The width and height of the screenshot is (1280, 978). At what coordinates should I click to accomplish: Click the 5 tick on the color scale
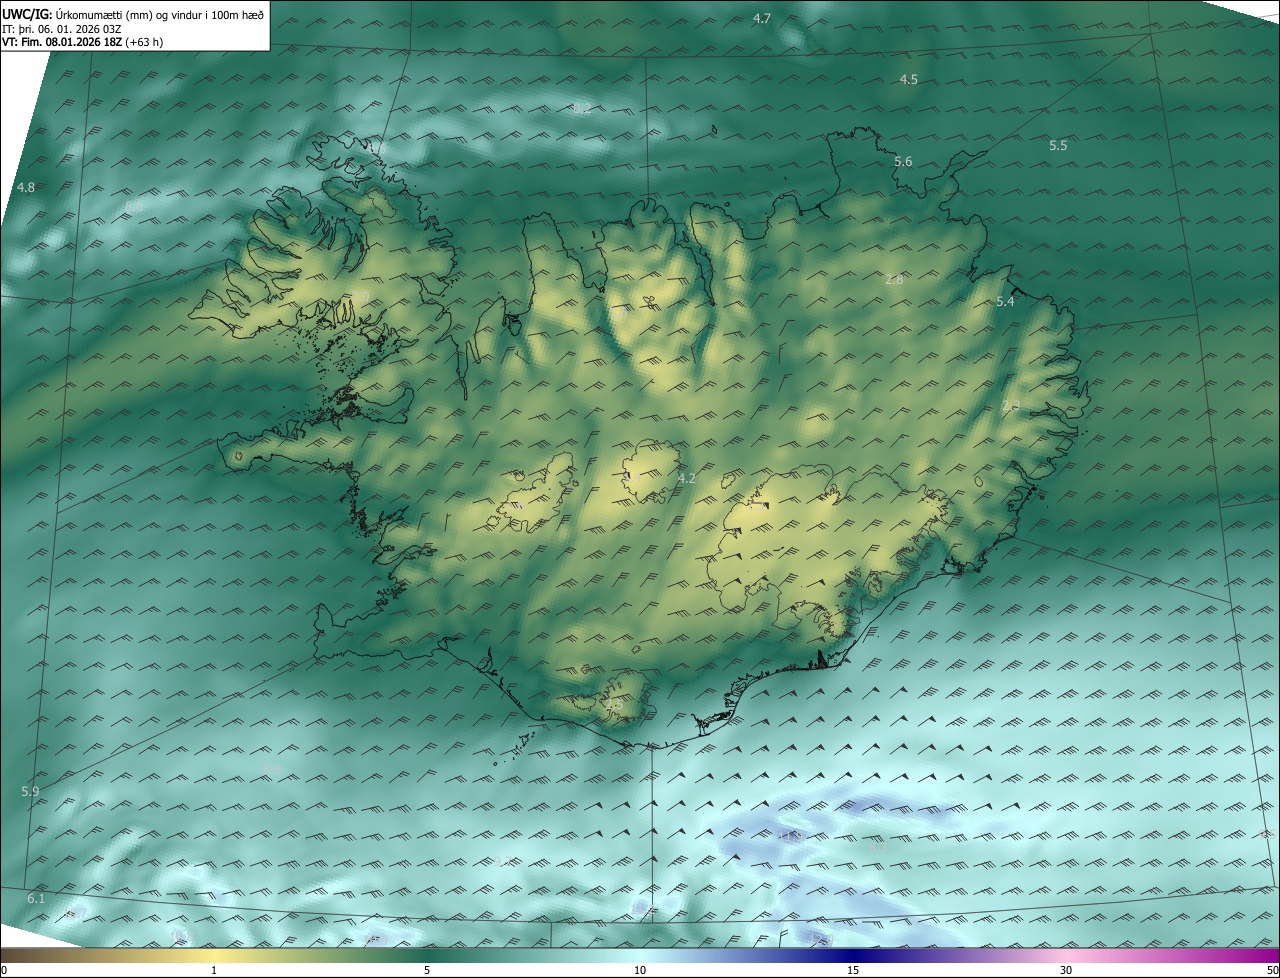pyautogui.click(x=427, y=970)
